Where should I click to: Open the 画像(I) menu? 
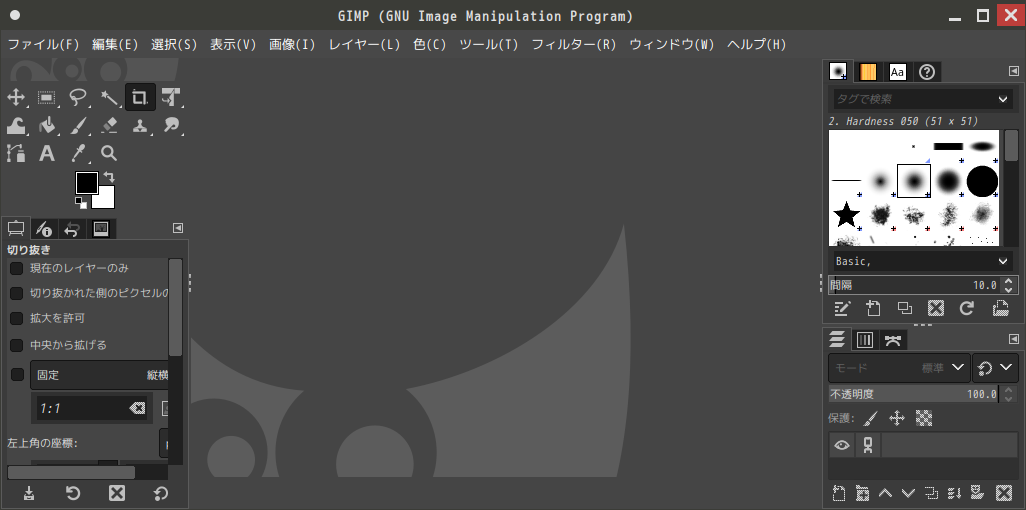coord(292,45)
